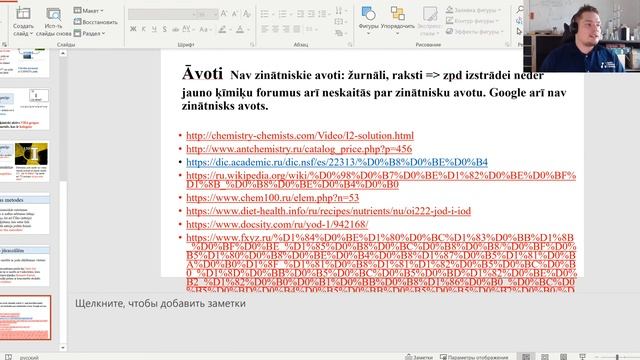Open the Раздел section dropdown
Image resolution: width=640 pixels, height=360 pixels.
[89, 33]
